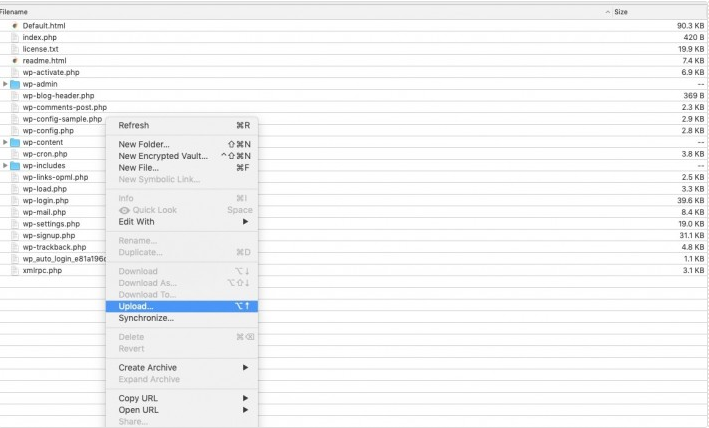This screenshot has width=709, height=428.
Task: Click the xmlrpc.php file icon
Action: (x=15, y=271)
